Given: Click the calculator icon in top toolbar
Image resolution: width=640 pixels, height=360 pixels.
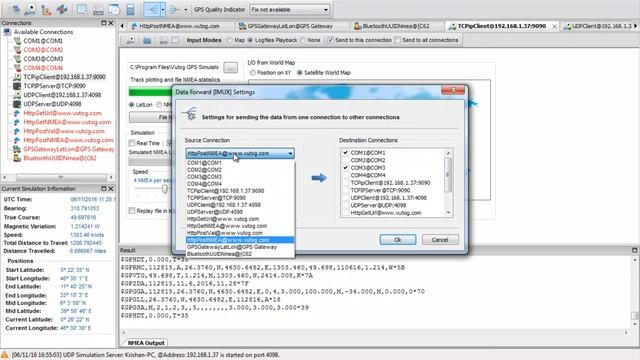Looking at the screenshot, I should [130, 9].
